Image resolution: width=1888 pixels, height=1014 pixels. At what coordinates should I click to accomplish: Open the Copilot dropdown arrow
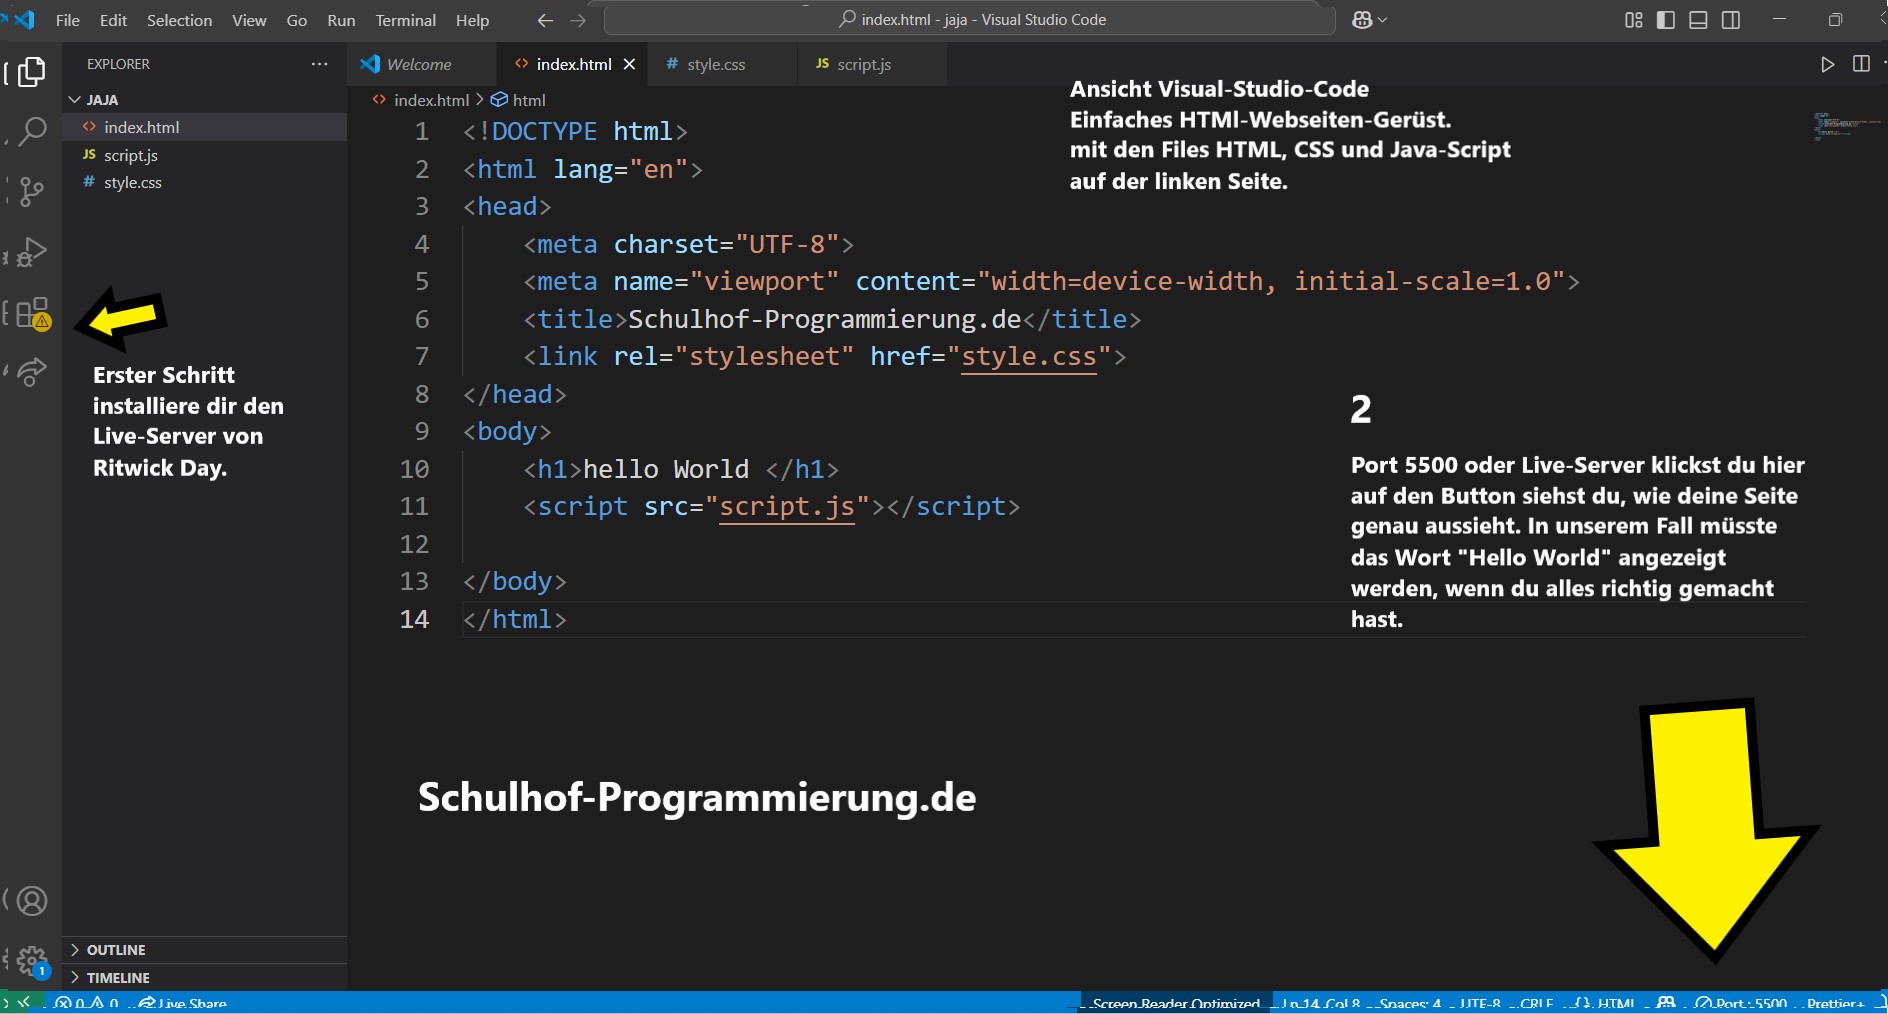tap(1383, 20)
